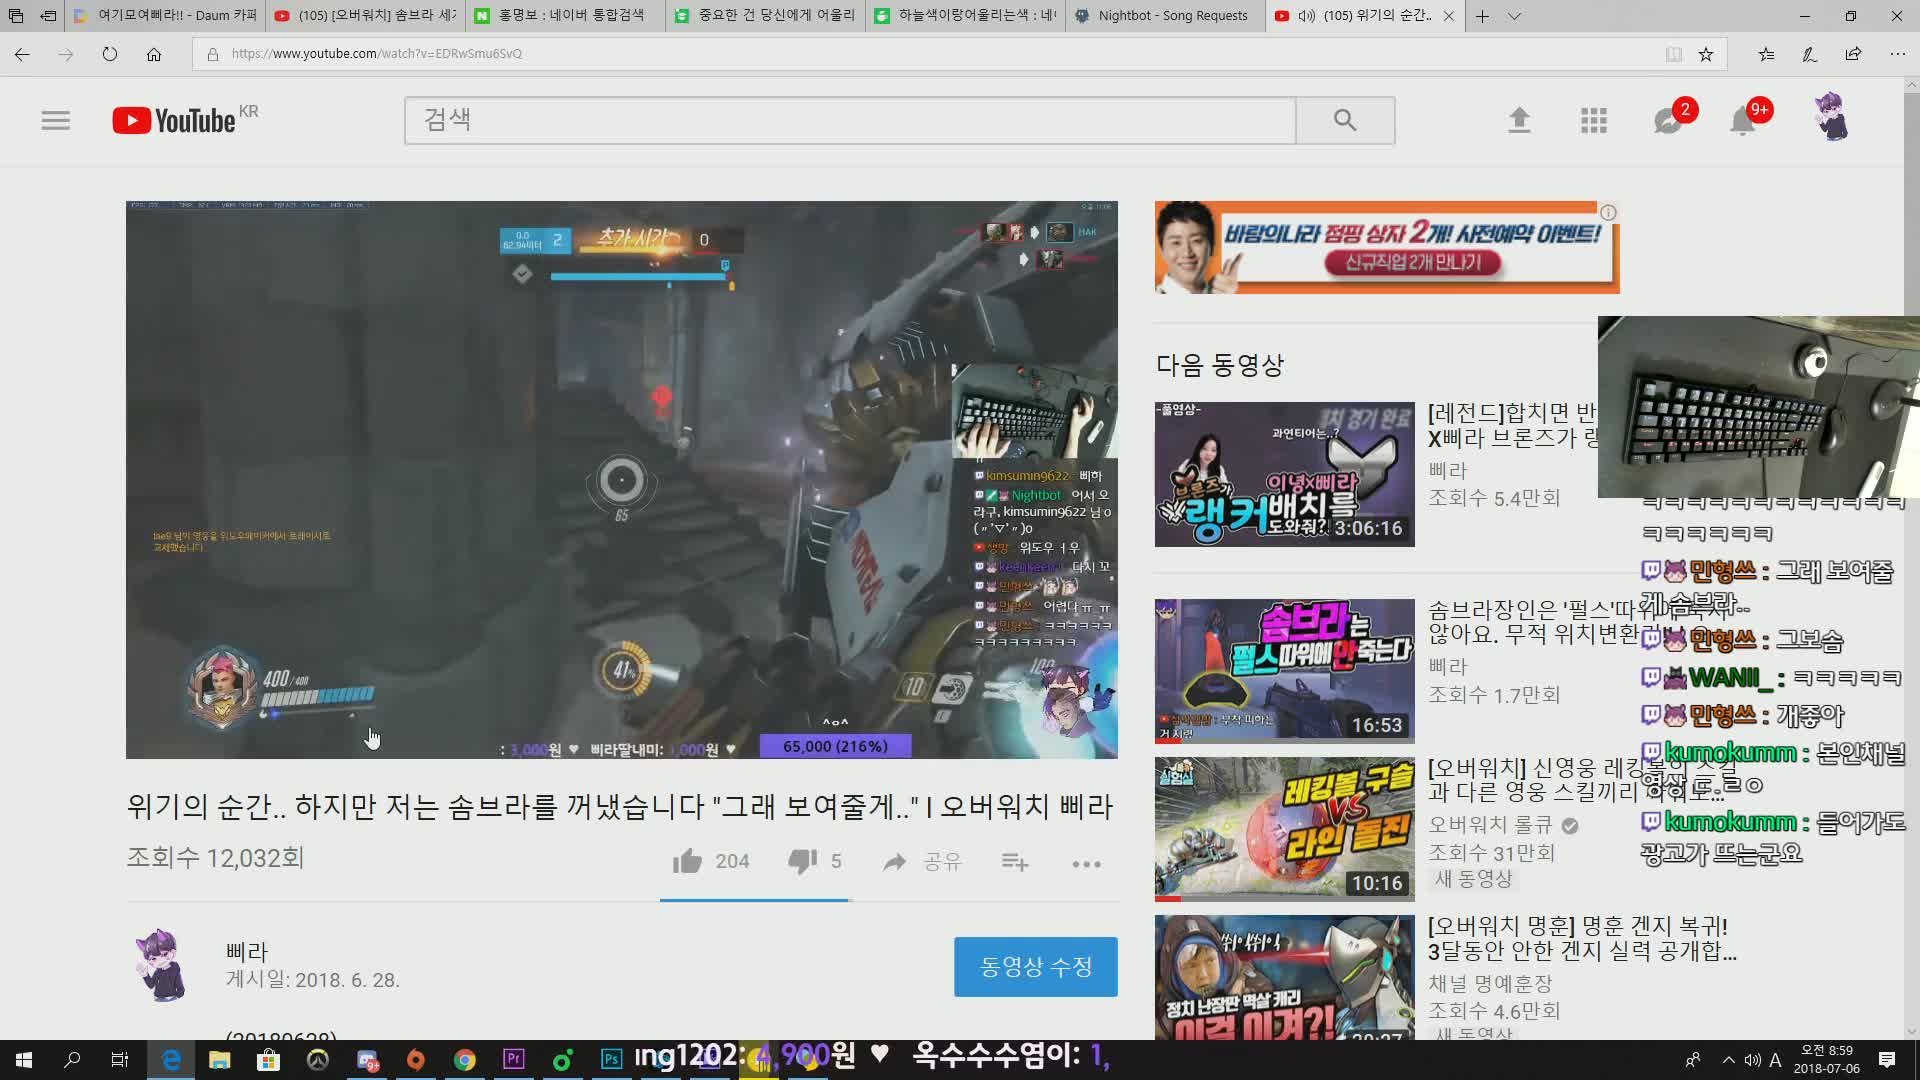Open the YouTube apps grid icon
The image size is (1920, 1080).
tap(1594, 121)
